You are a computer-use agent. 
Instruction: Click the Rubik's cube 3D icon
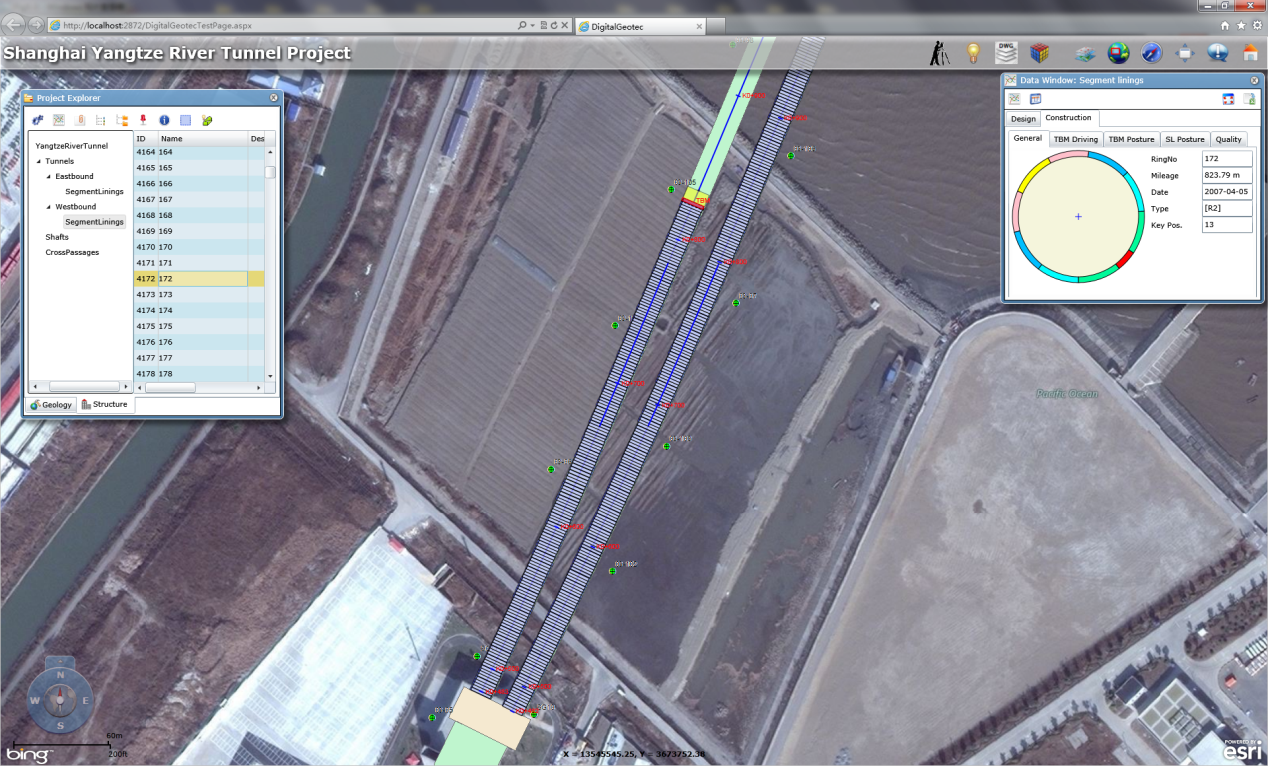pos(1040,53)
